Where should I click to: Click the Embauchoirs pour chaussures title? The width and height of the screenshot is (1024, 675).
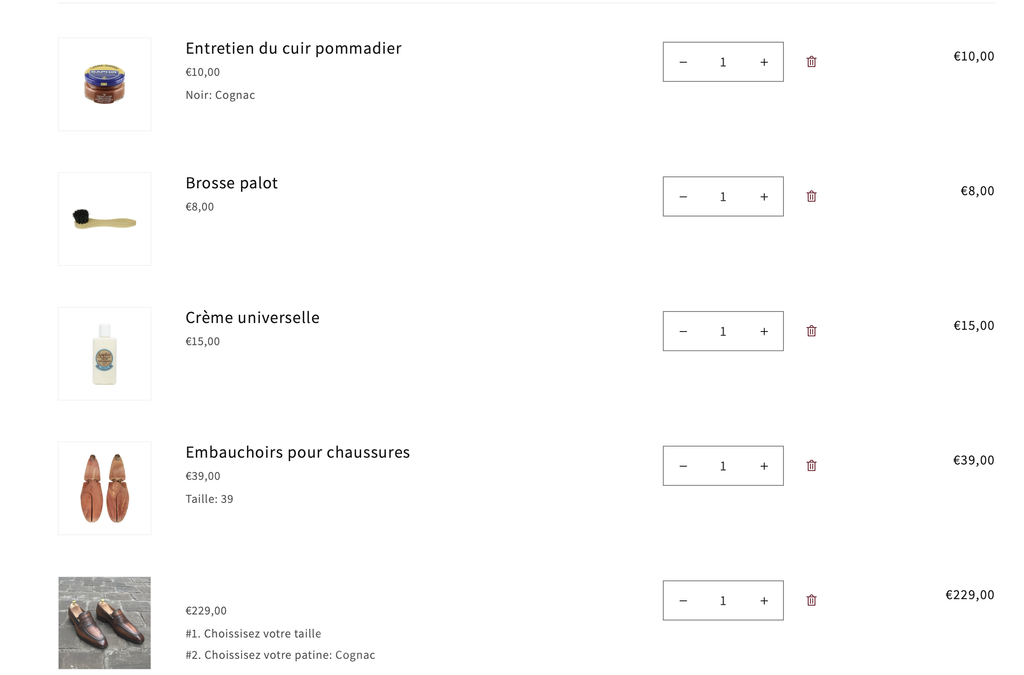(297, 452)
